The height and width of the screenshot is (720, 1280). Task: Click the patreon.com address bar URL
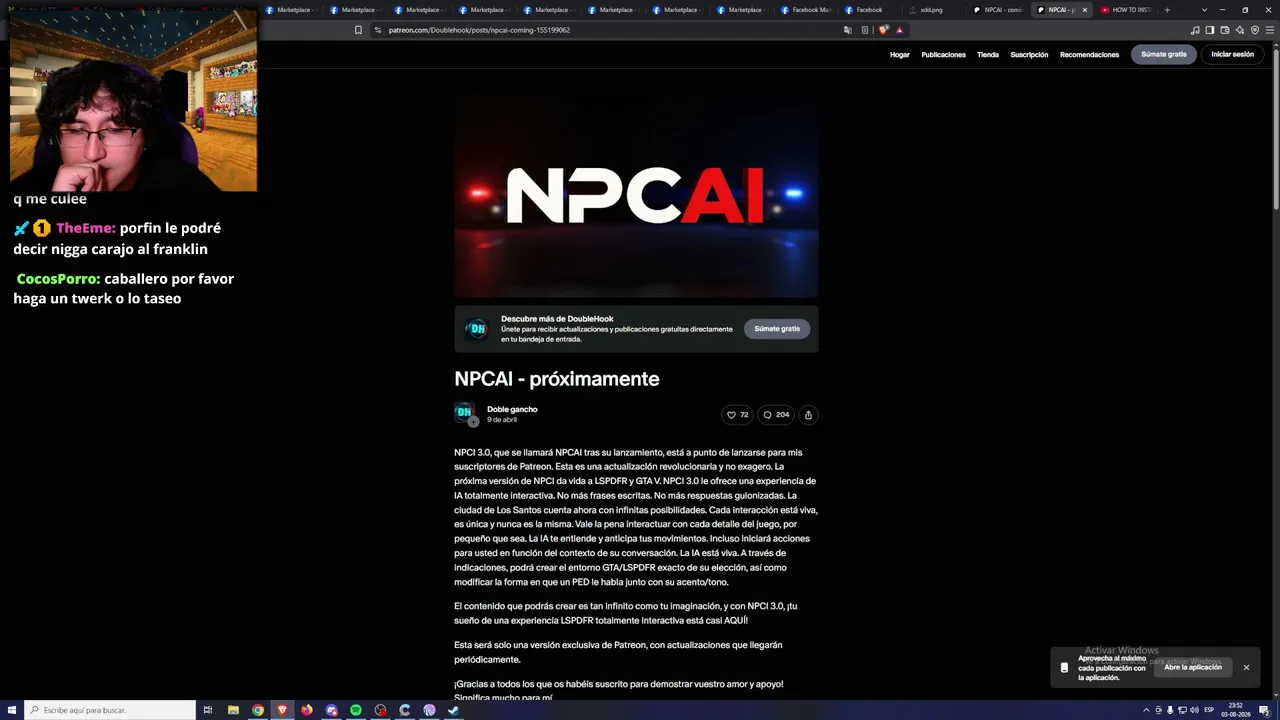[479, 30]
